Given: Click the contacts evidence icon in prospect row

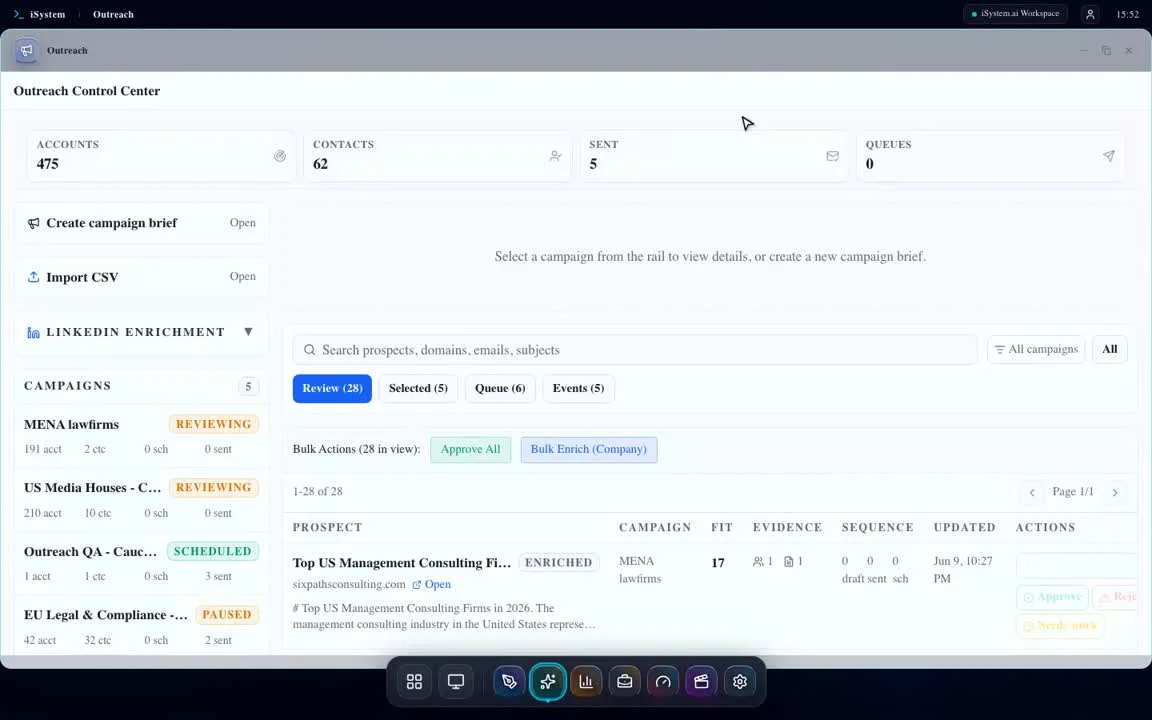Looking at the screenshot, I should [x=758, y=561].
